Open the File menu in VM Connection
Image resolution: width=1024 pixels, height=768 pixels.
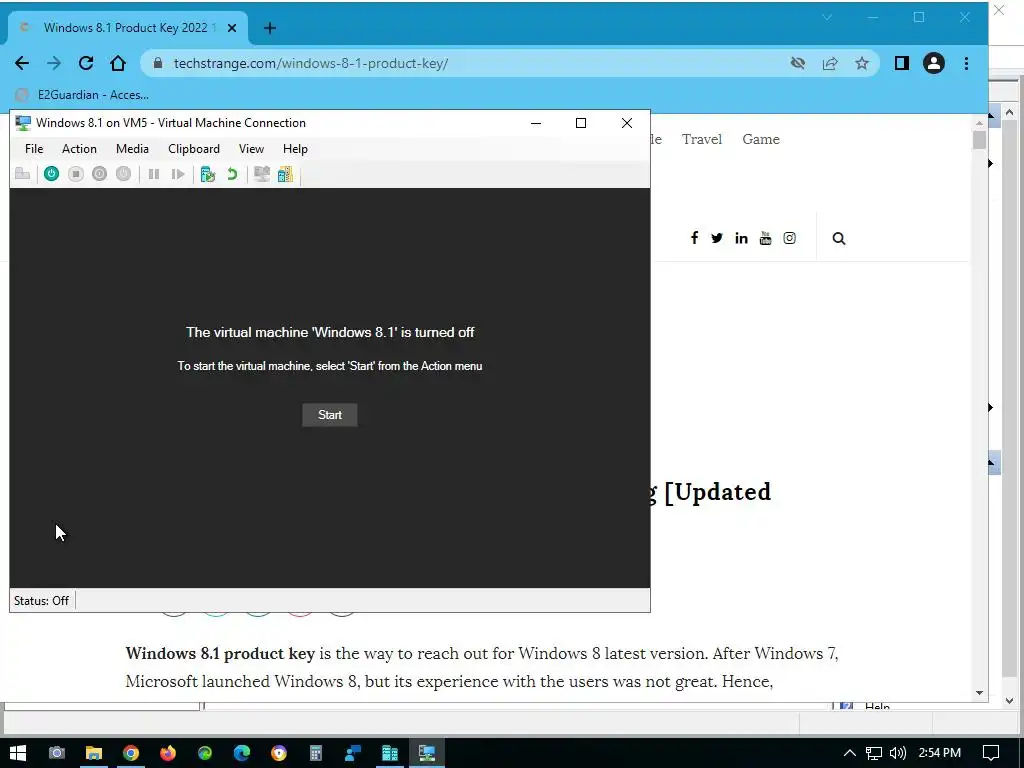[x=34, y=149]
